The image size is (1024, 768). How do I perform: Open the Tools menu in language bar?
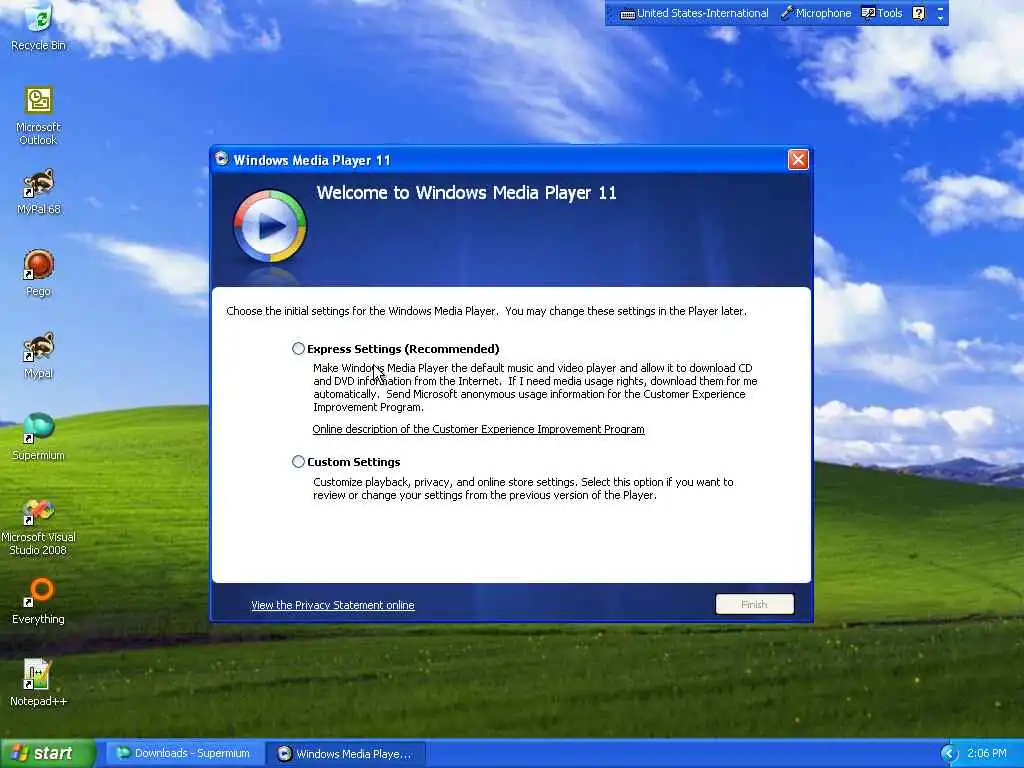(x=882, y=13)
